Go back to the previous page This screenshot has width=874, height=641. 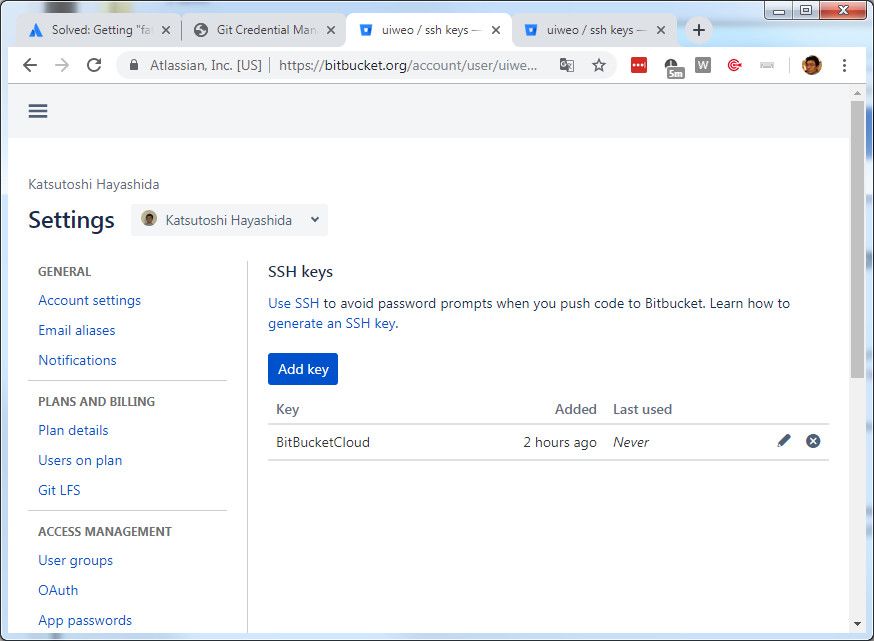click(30, 65)
